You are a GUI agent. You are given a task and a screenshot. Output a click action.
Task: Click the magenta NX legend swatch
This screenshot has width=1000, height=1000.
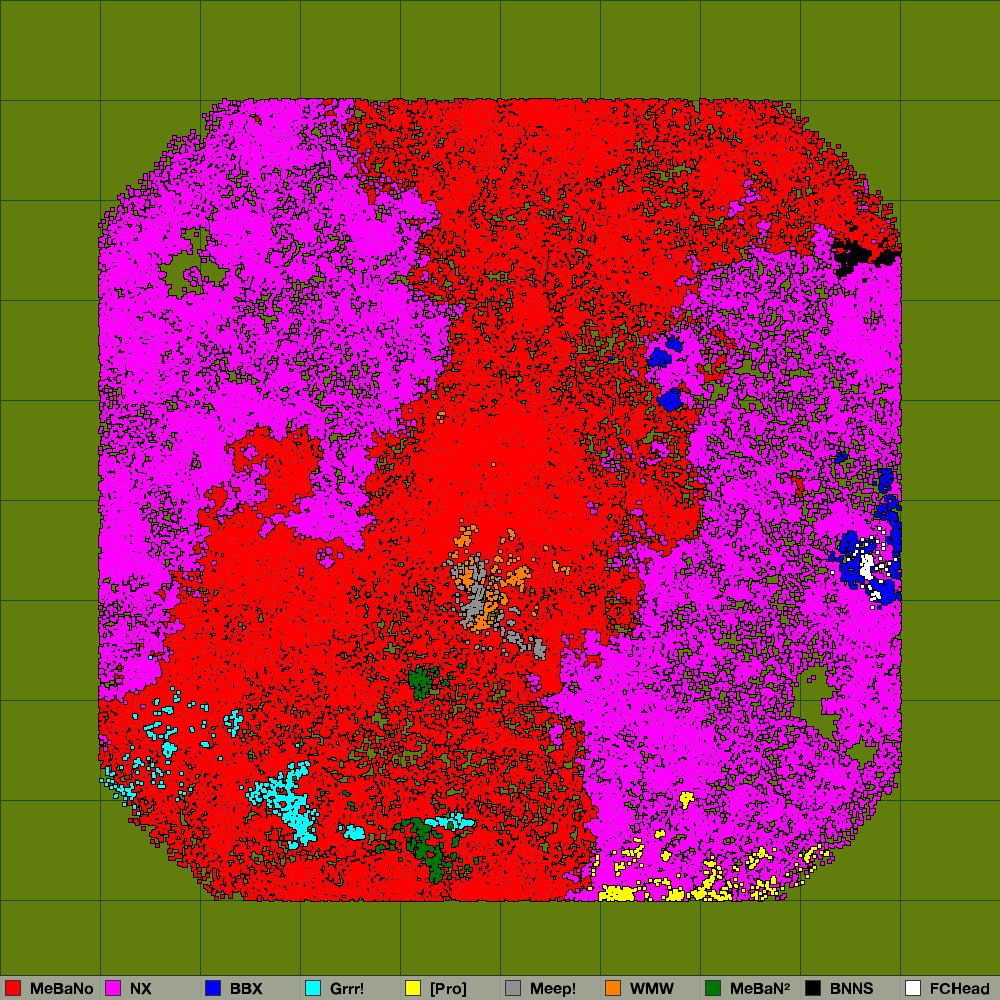pyautogui.click(x=113, y=988)
